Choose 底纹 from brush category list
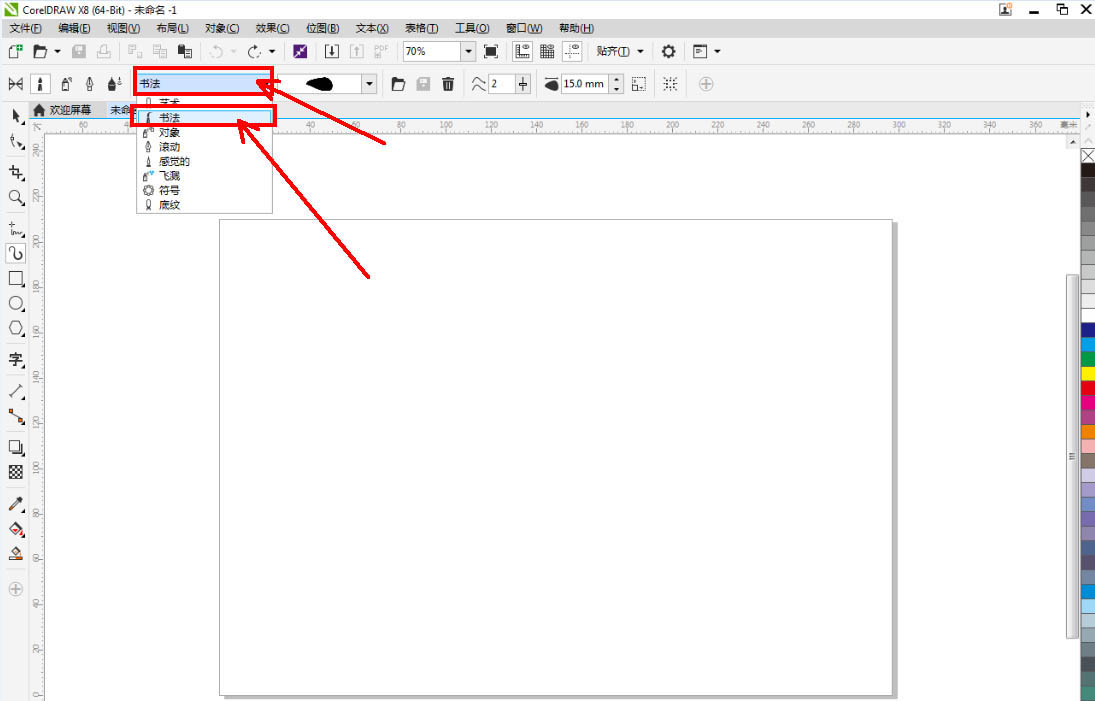1095x701 pixels. (x=204, y=205)
